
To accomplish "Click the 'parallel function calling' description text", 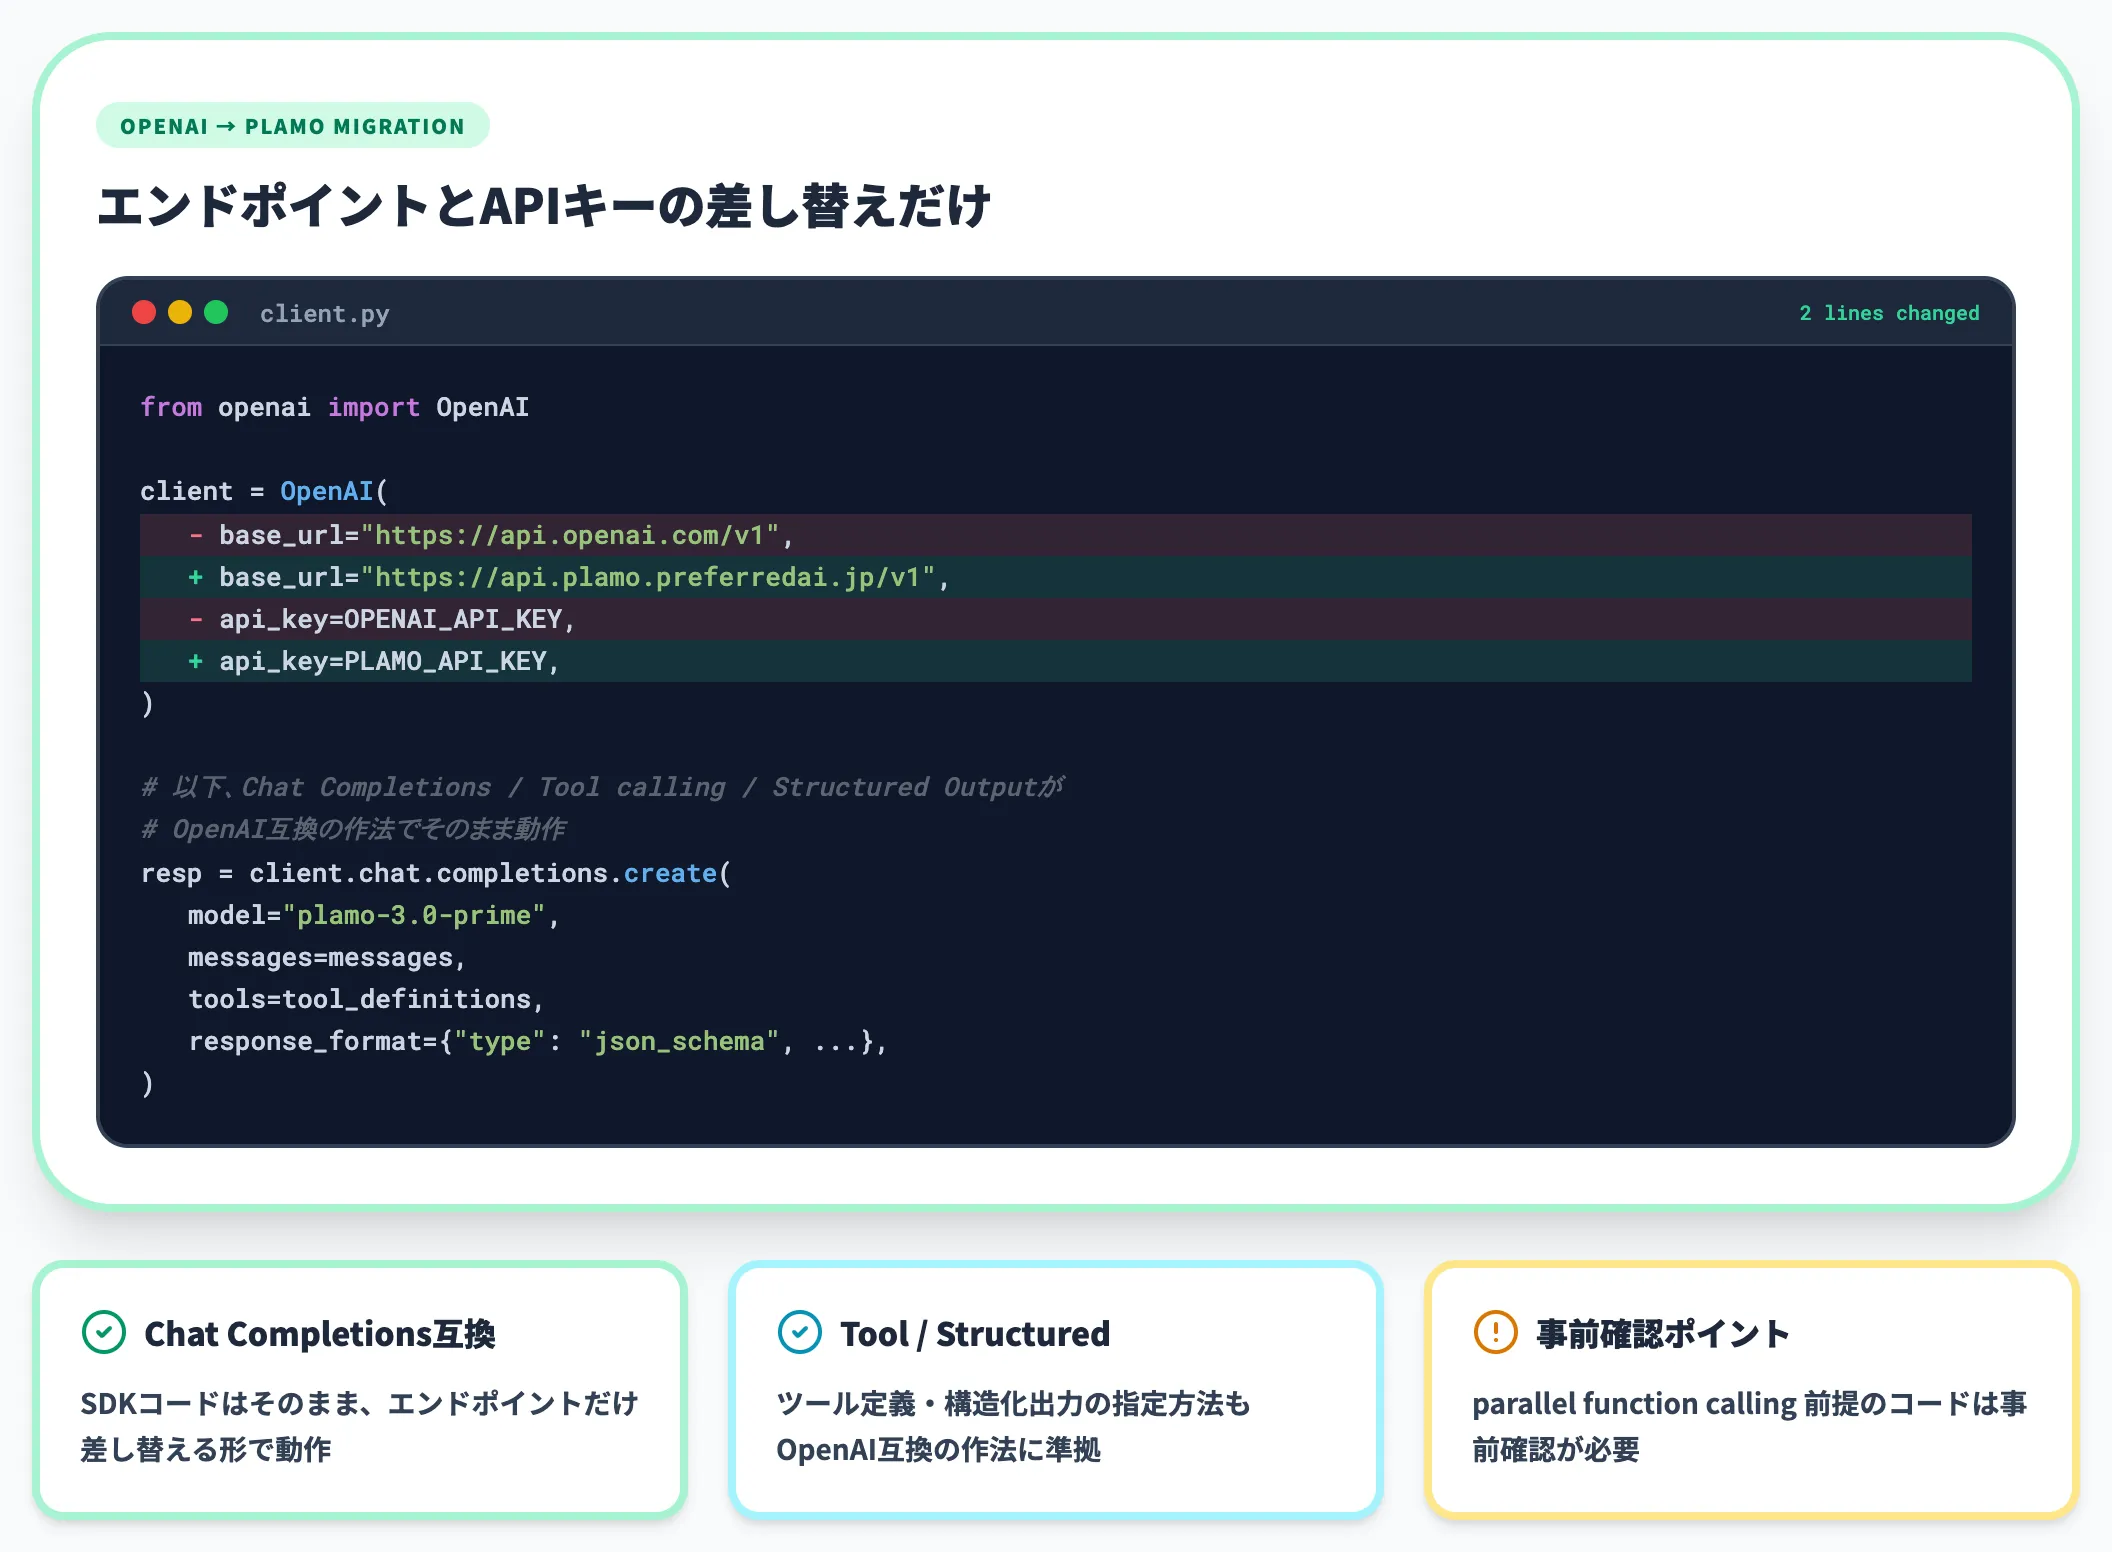I will 1749,1426.
